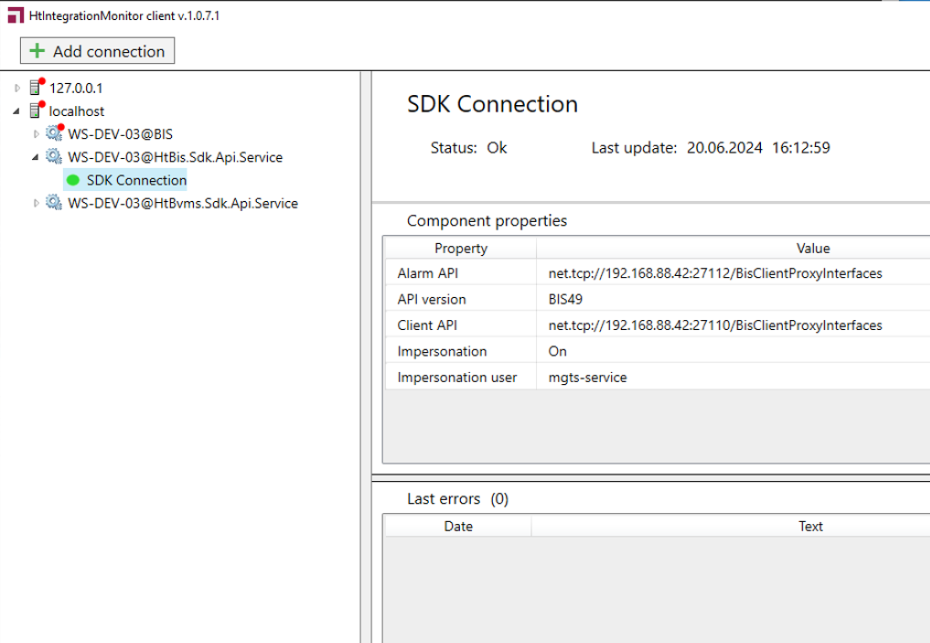The width and height of the screenshot is (930, 643).
Task: Click the Alarm API value cell
Action: click(715, 273)
